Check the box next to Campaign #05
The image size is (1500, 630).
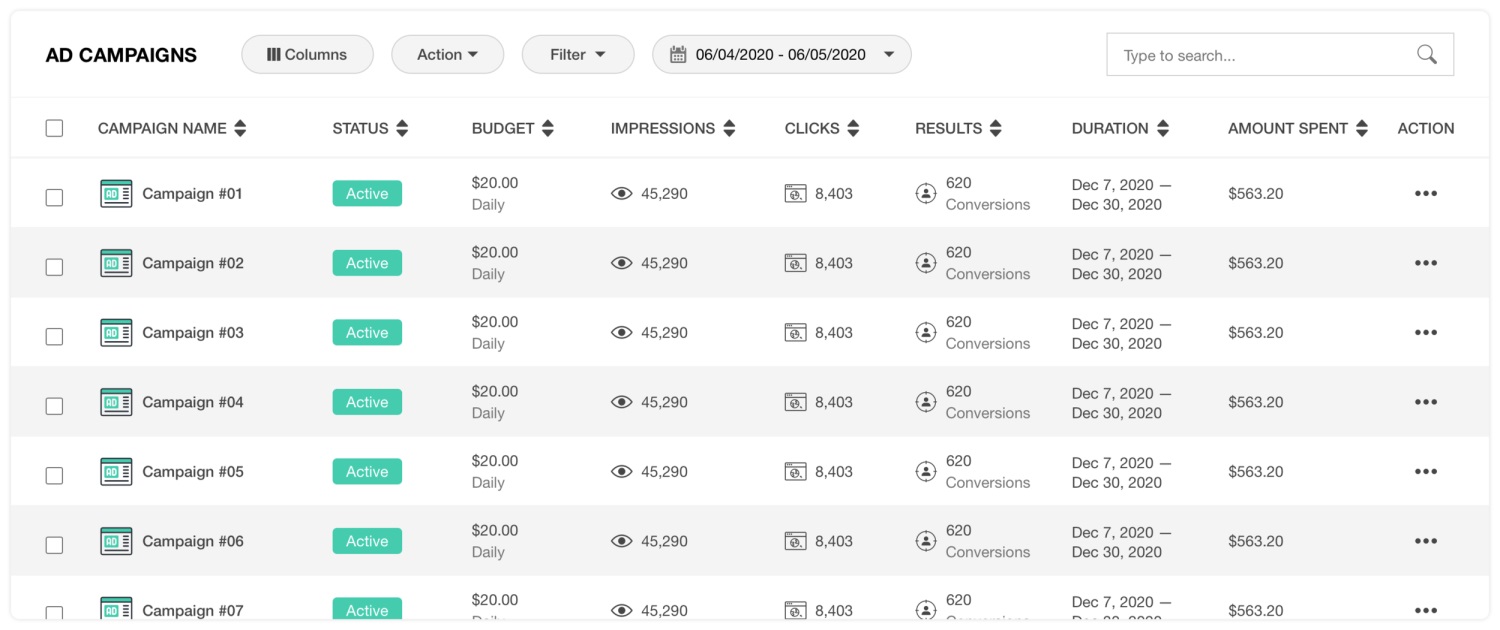pyautogui.click(x=54, y=475)
